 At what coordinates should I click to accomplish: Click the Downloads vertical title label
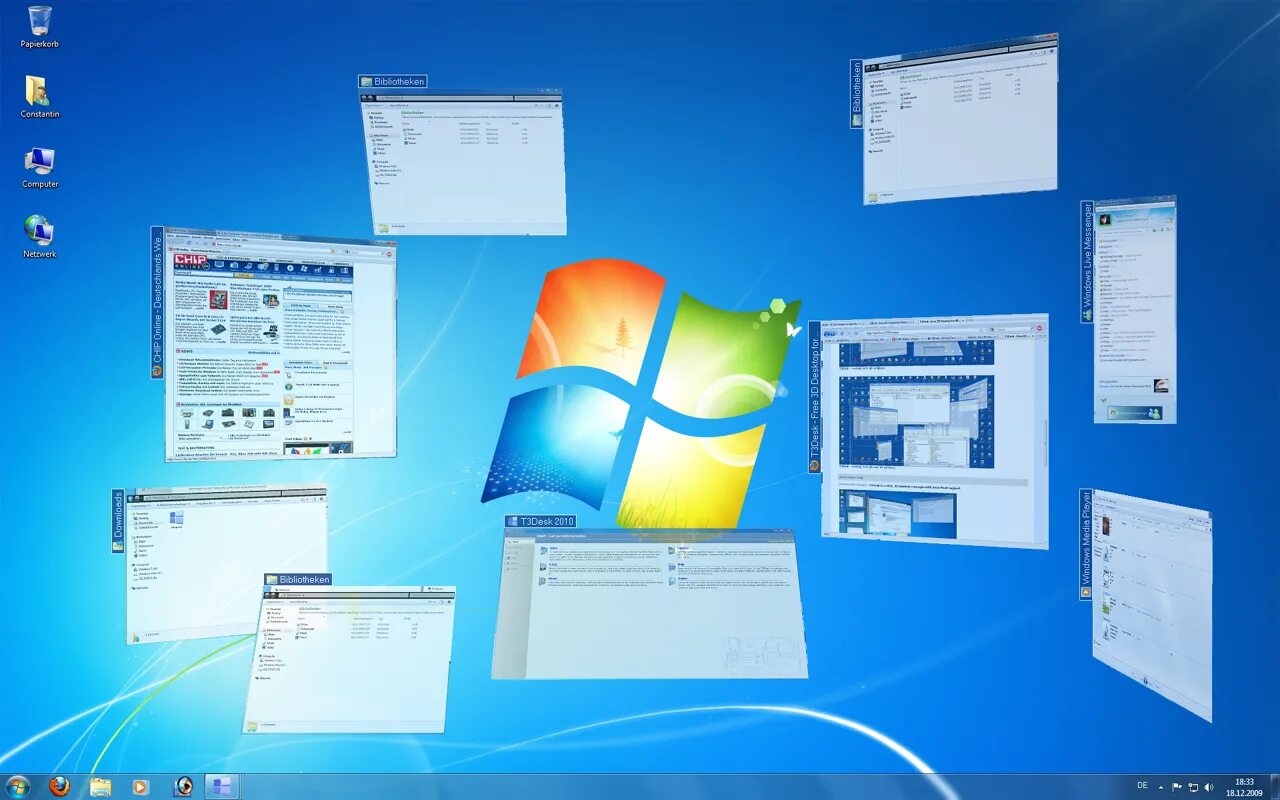[x=118, y=521]
